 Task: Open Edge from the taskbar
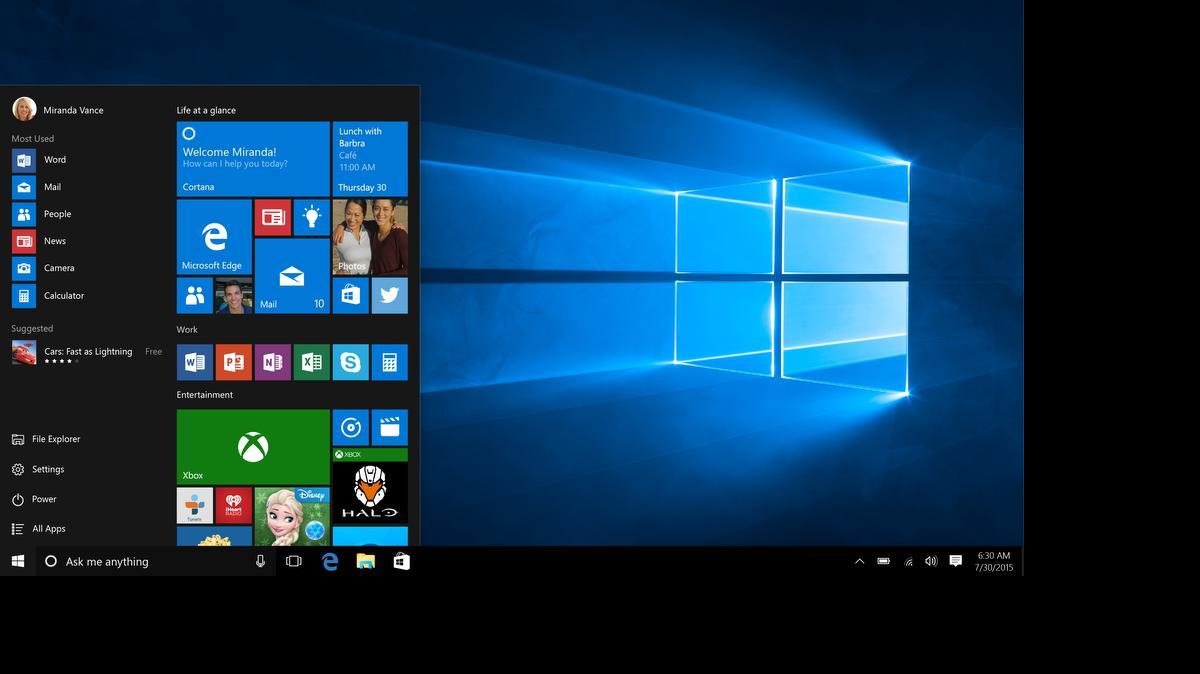click(x=330, y=561)
